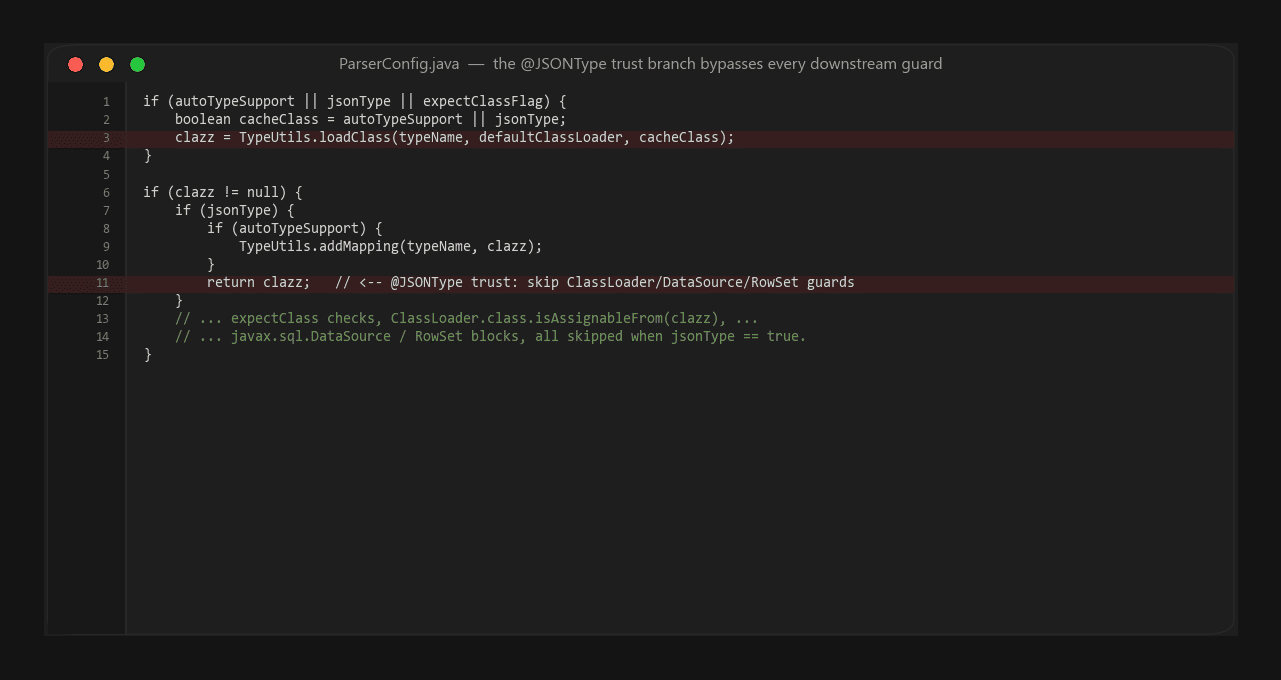
Task: Click the ParserConfig.java window title text
Action: [x=640, y=64]
